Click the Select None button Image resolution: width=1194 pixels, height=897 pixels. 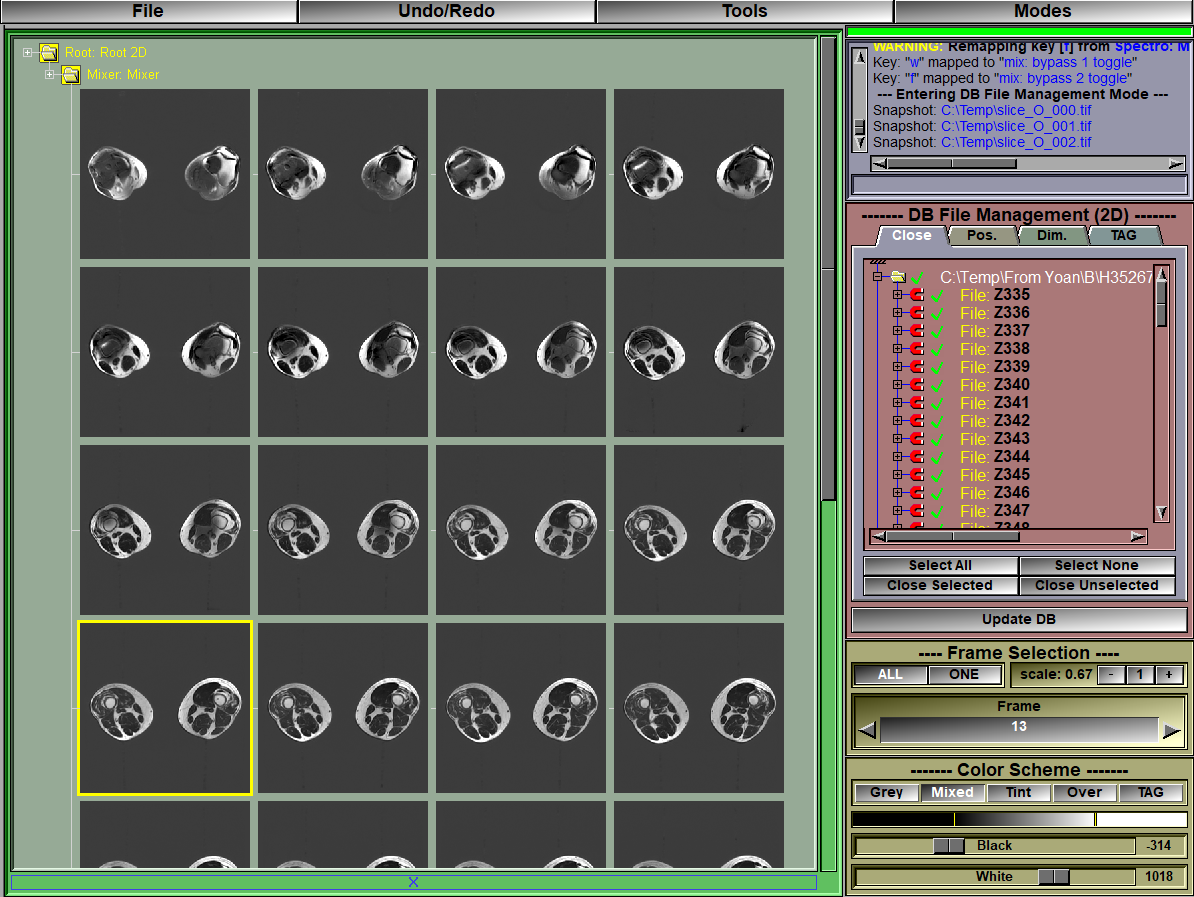pos(1097,566)
